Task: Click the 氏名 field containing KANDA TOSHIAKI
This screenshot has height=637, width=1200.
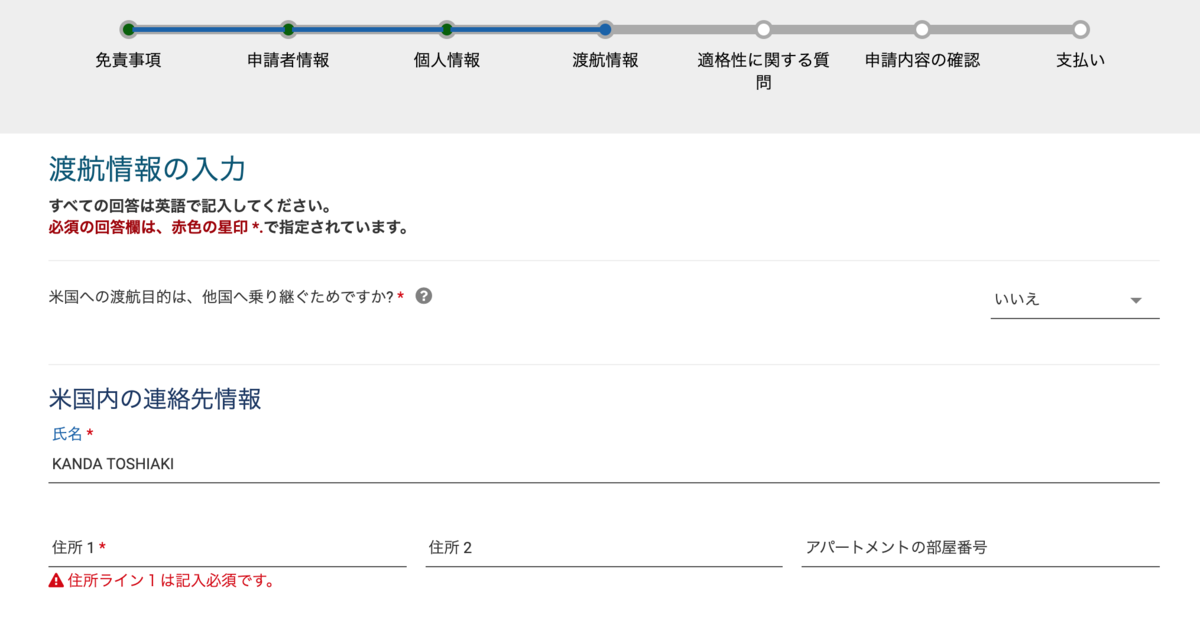Action: point(604,464)
